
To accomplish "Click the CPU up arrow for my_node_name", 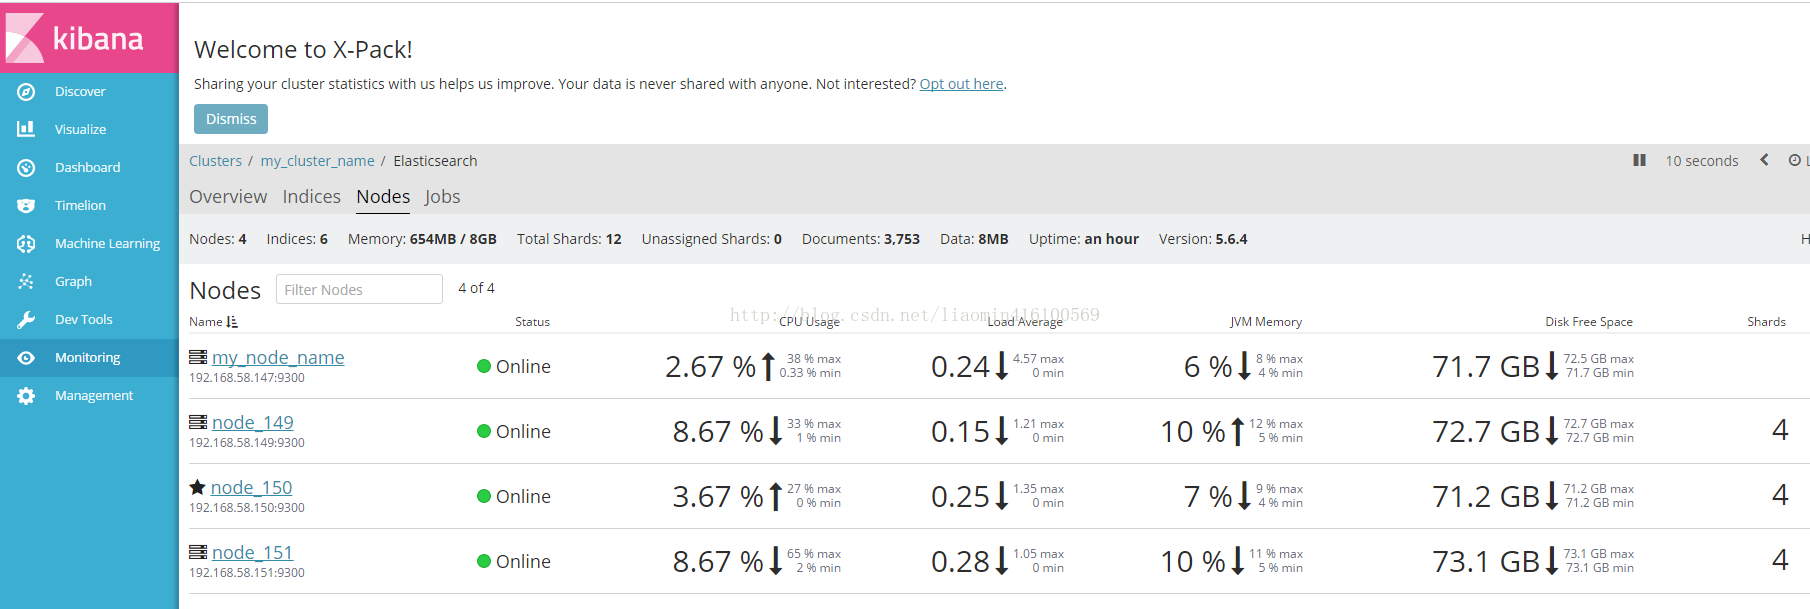I will 768,366.
